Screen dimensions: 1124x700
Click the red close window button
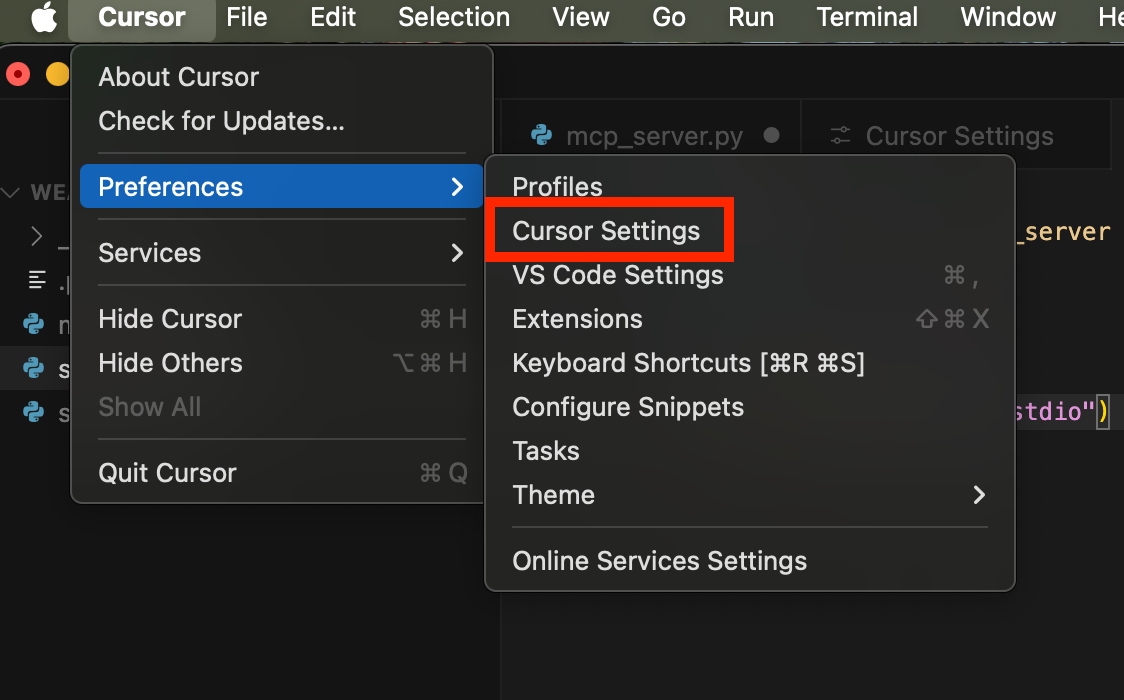click(18, 74)
